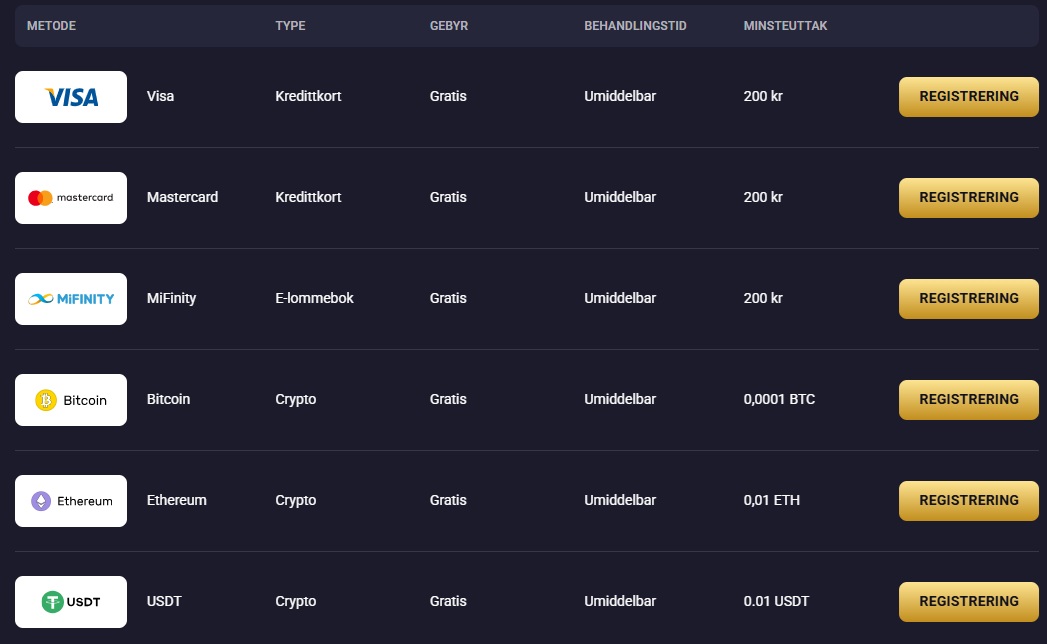Viewport: 1047px width, 644px height.
Task: Open Registrering for Ethereum
Action: pos(968,500)
